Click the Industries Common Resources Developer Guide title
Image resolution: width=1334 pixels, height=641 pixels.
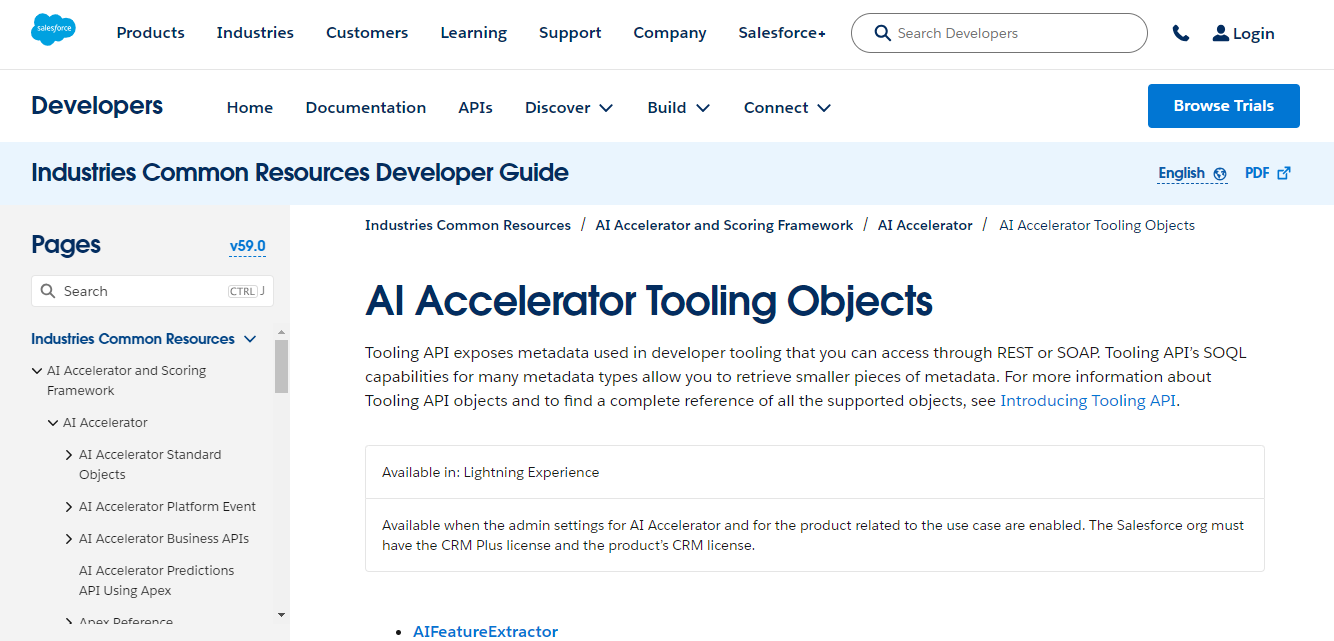click(300, 173)
